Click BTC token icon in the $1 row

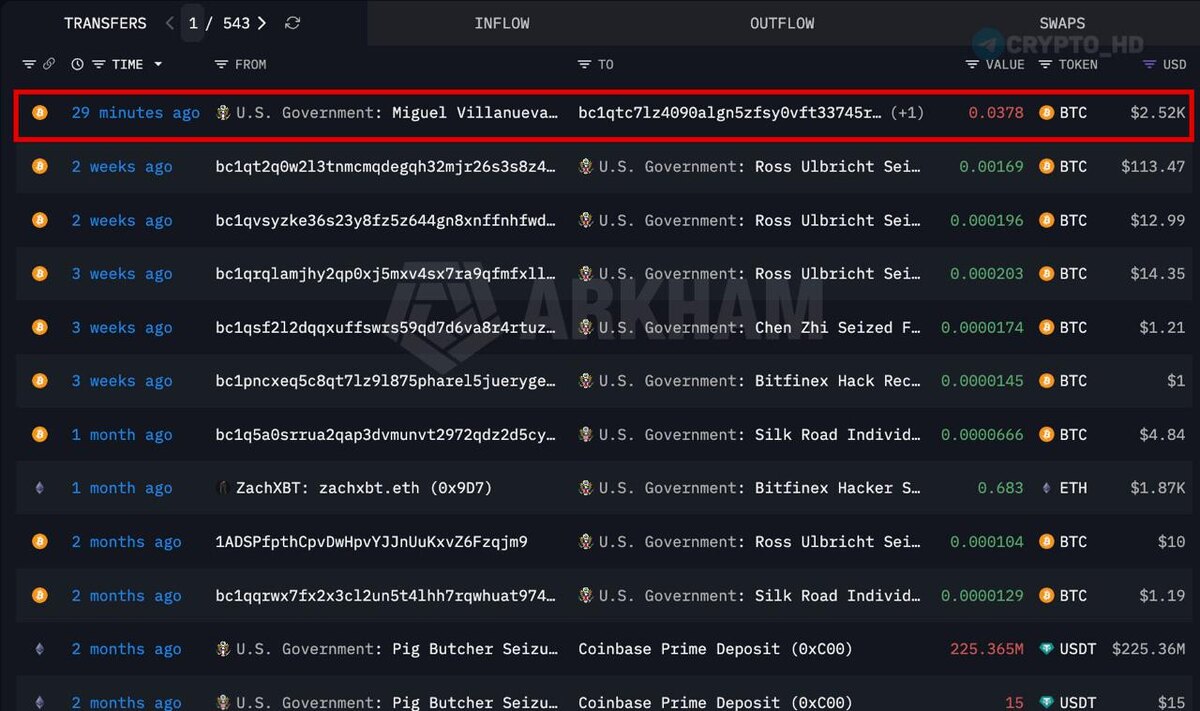click(1047, 381)
